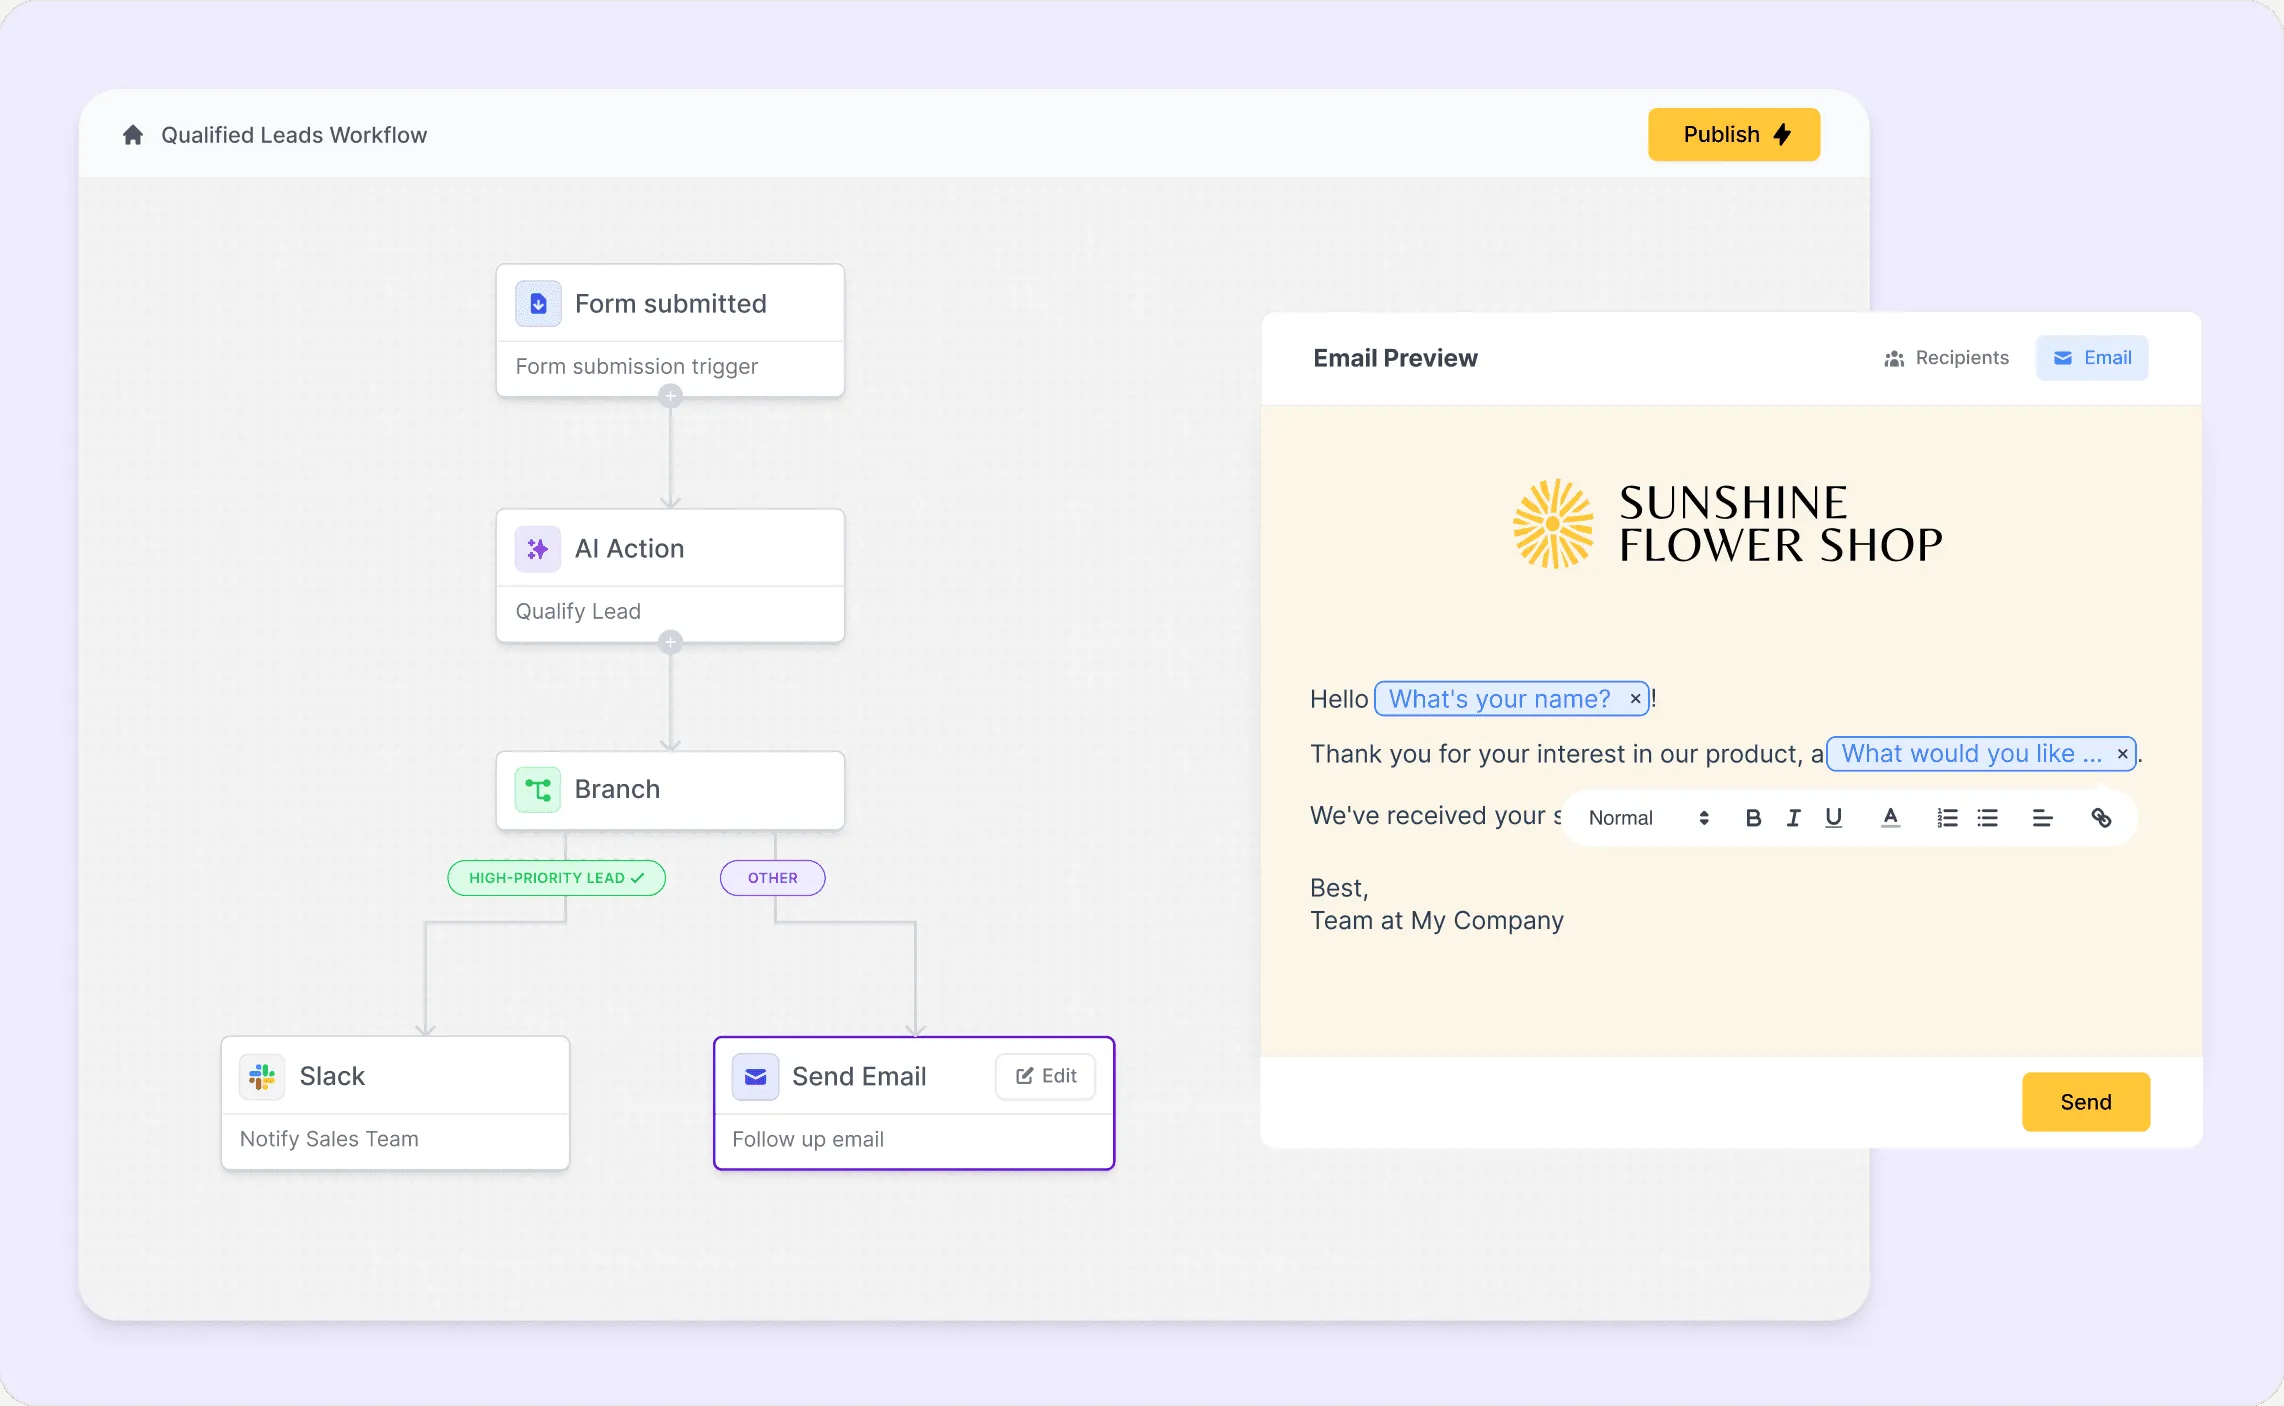Click "Qualified Leads Workflow" title
The image size is (2284, 1406).
point(294,135)
